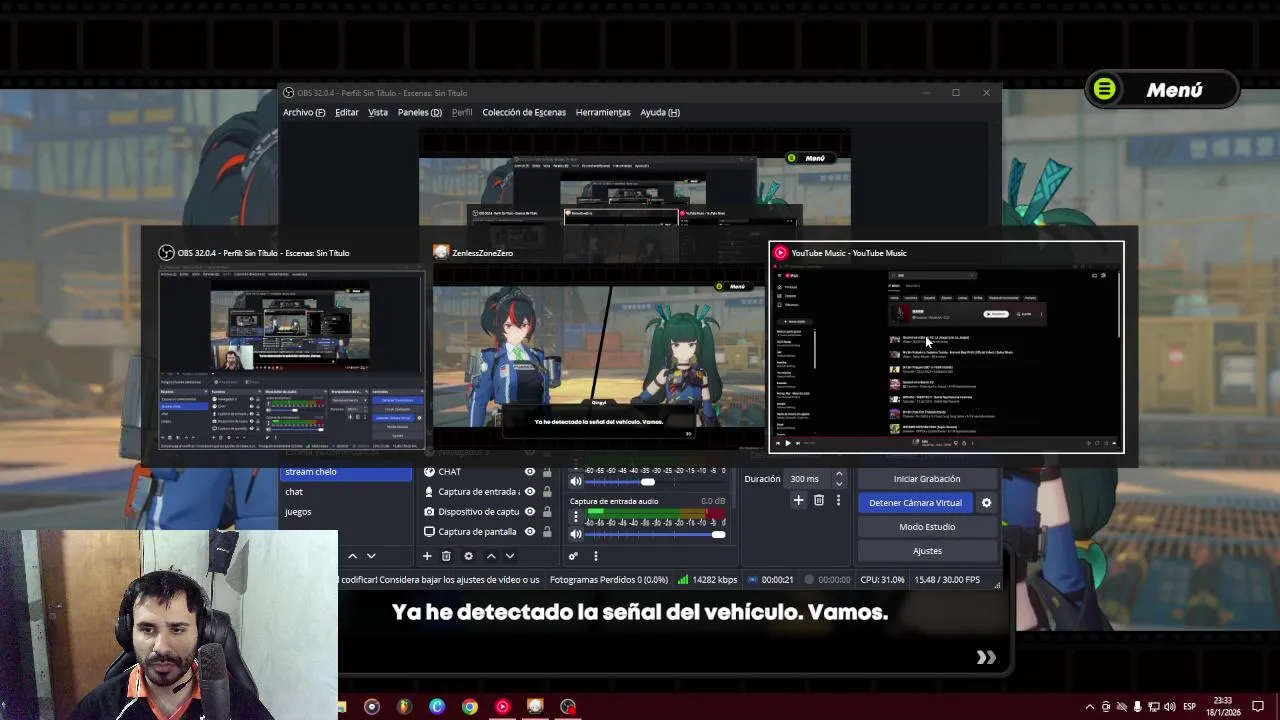Decrease Duración with the down arrow
Image resolution: width=1280 pixels, height=720 pixels.
[x=839, y=484]
